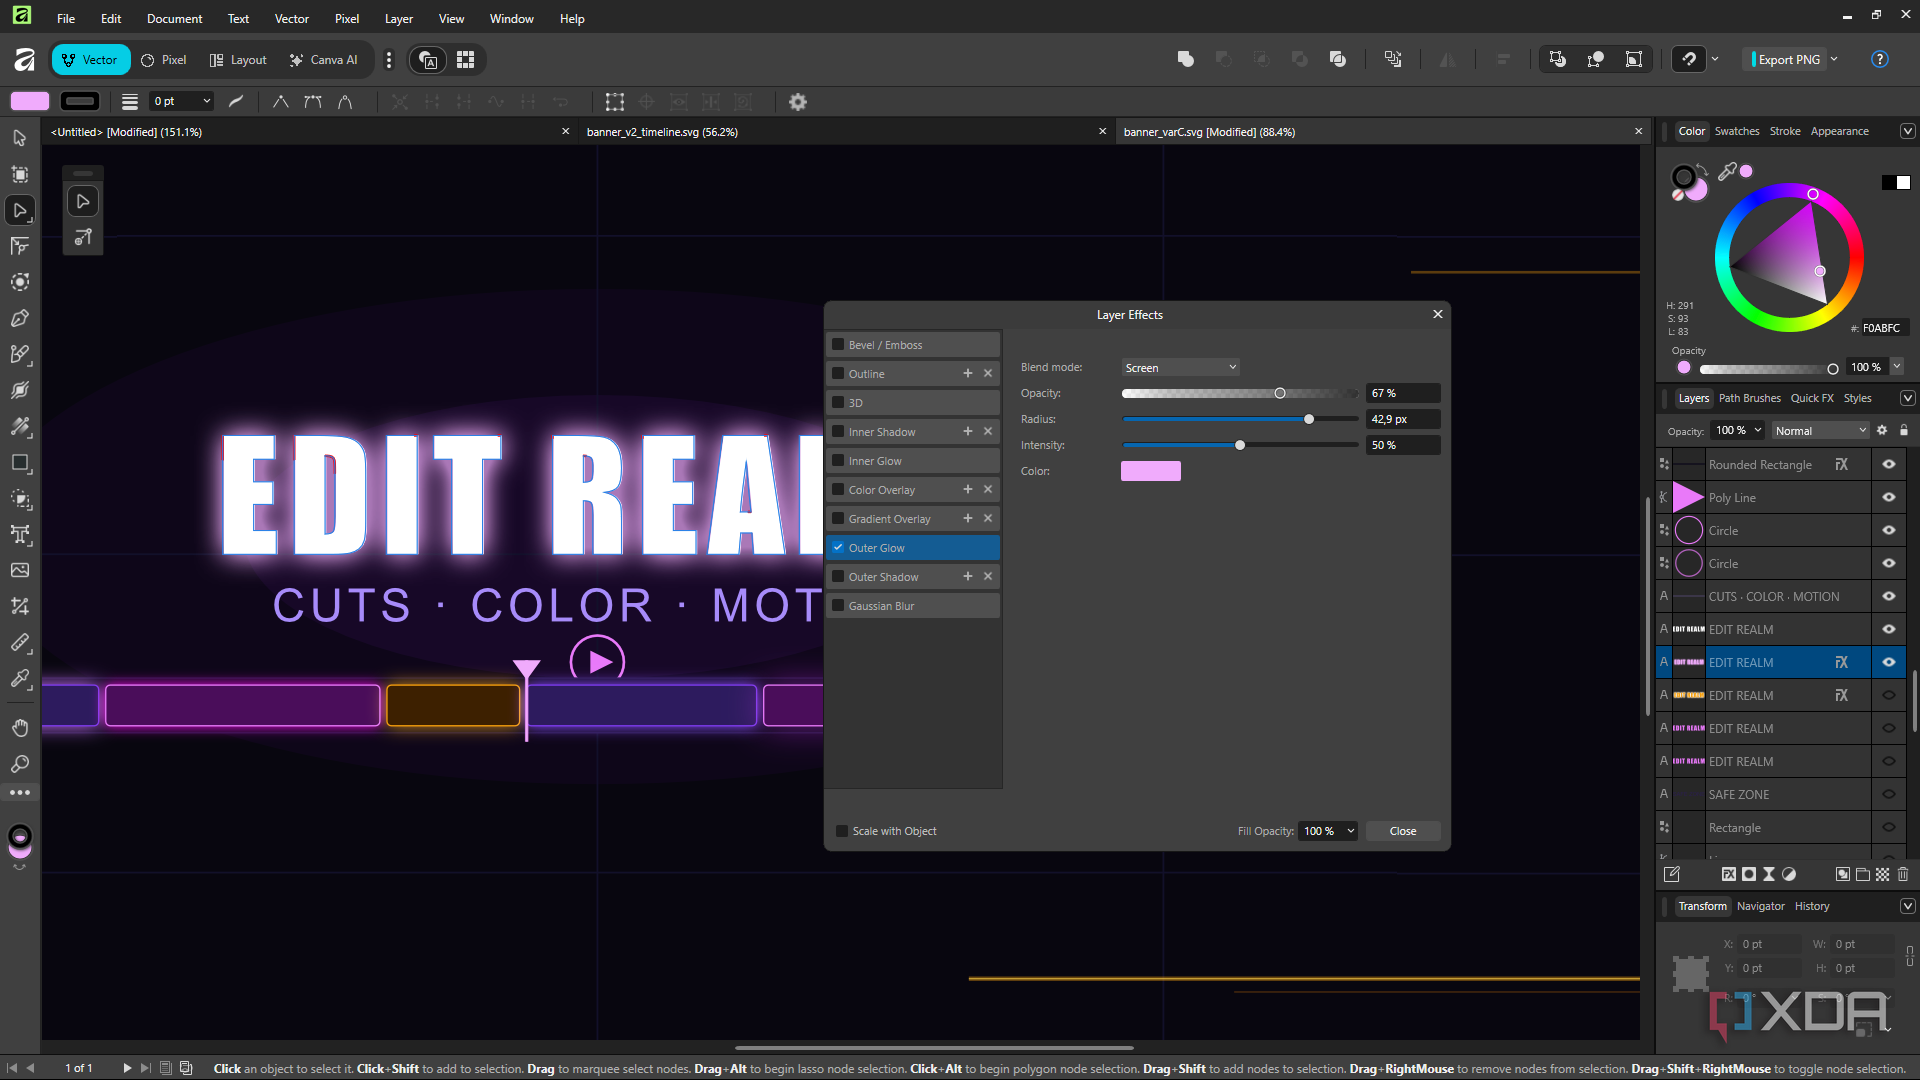Click the help question mark icon
The image size is (1920, 1080).
(x=1879, y=59)
